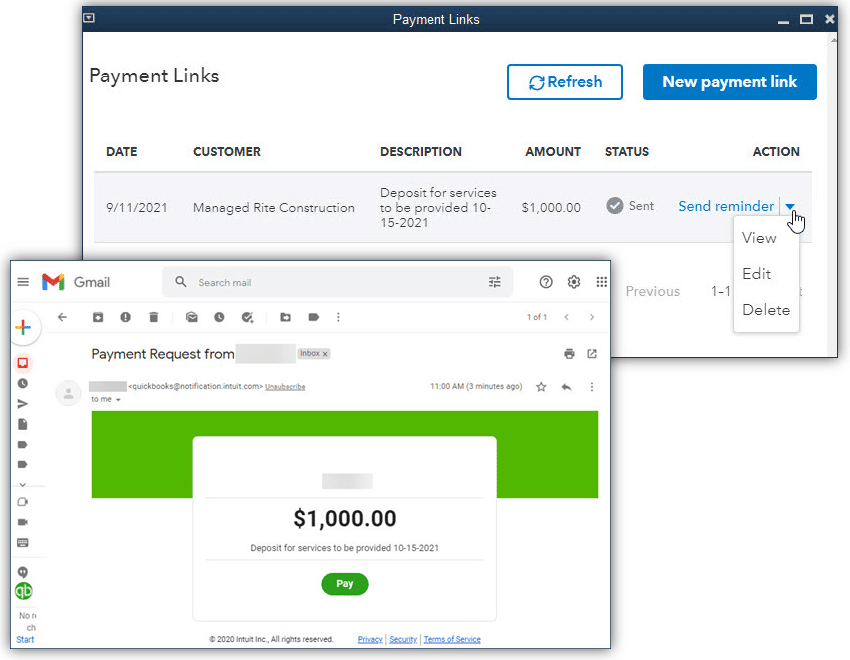850x660 pixels.
Task: Expand More labels chevron in Gmail sidebar
Action: [23, 484]
